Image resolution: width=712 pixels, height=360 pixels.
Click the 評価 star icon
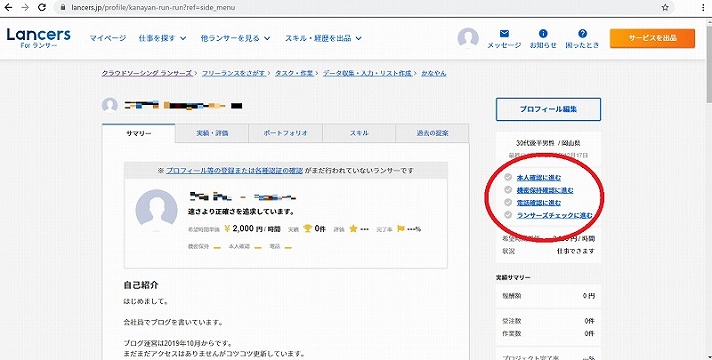(353, 229)
